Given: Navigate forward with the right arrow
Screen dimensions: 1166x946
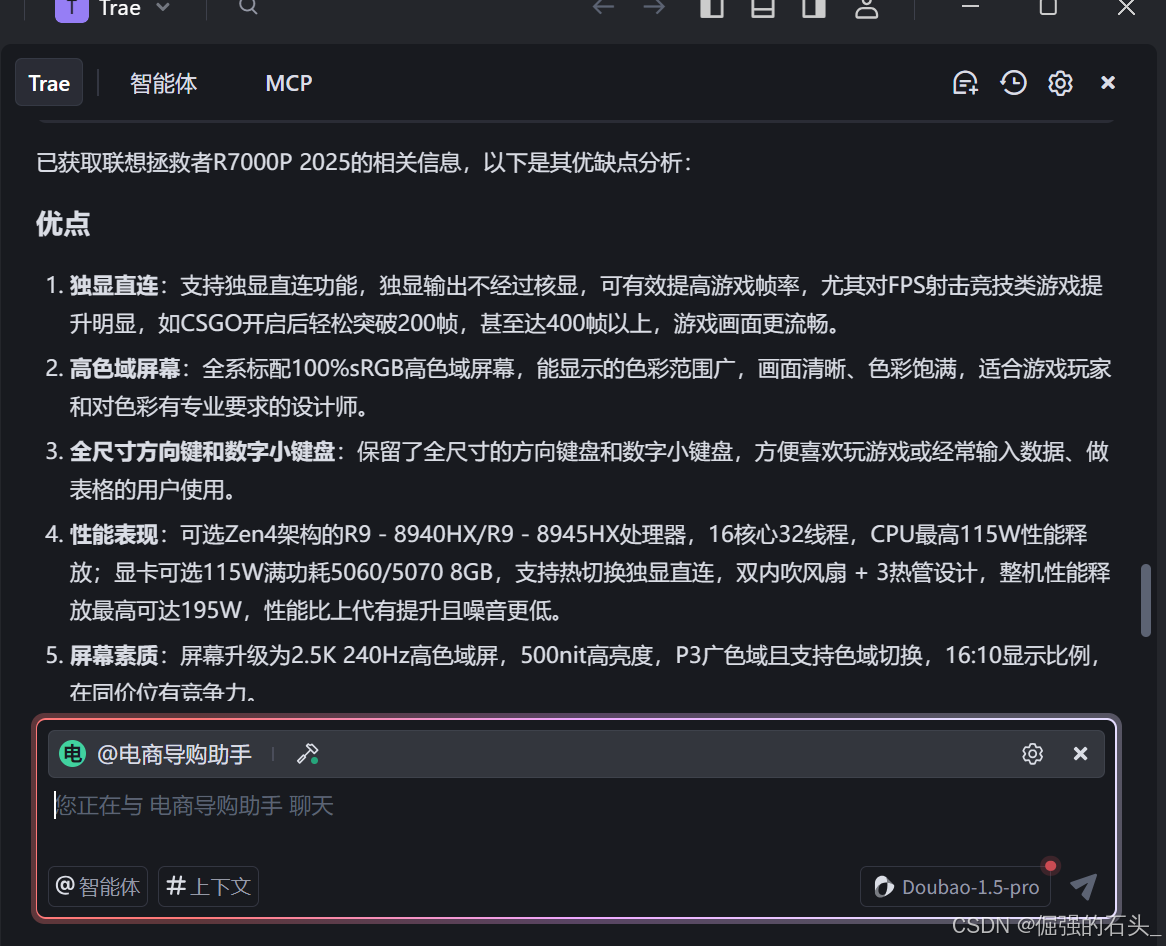Looking at the screenshot, I should (x=654, y=7).
